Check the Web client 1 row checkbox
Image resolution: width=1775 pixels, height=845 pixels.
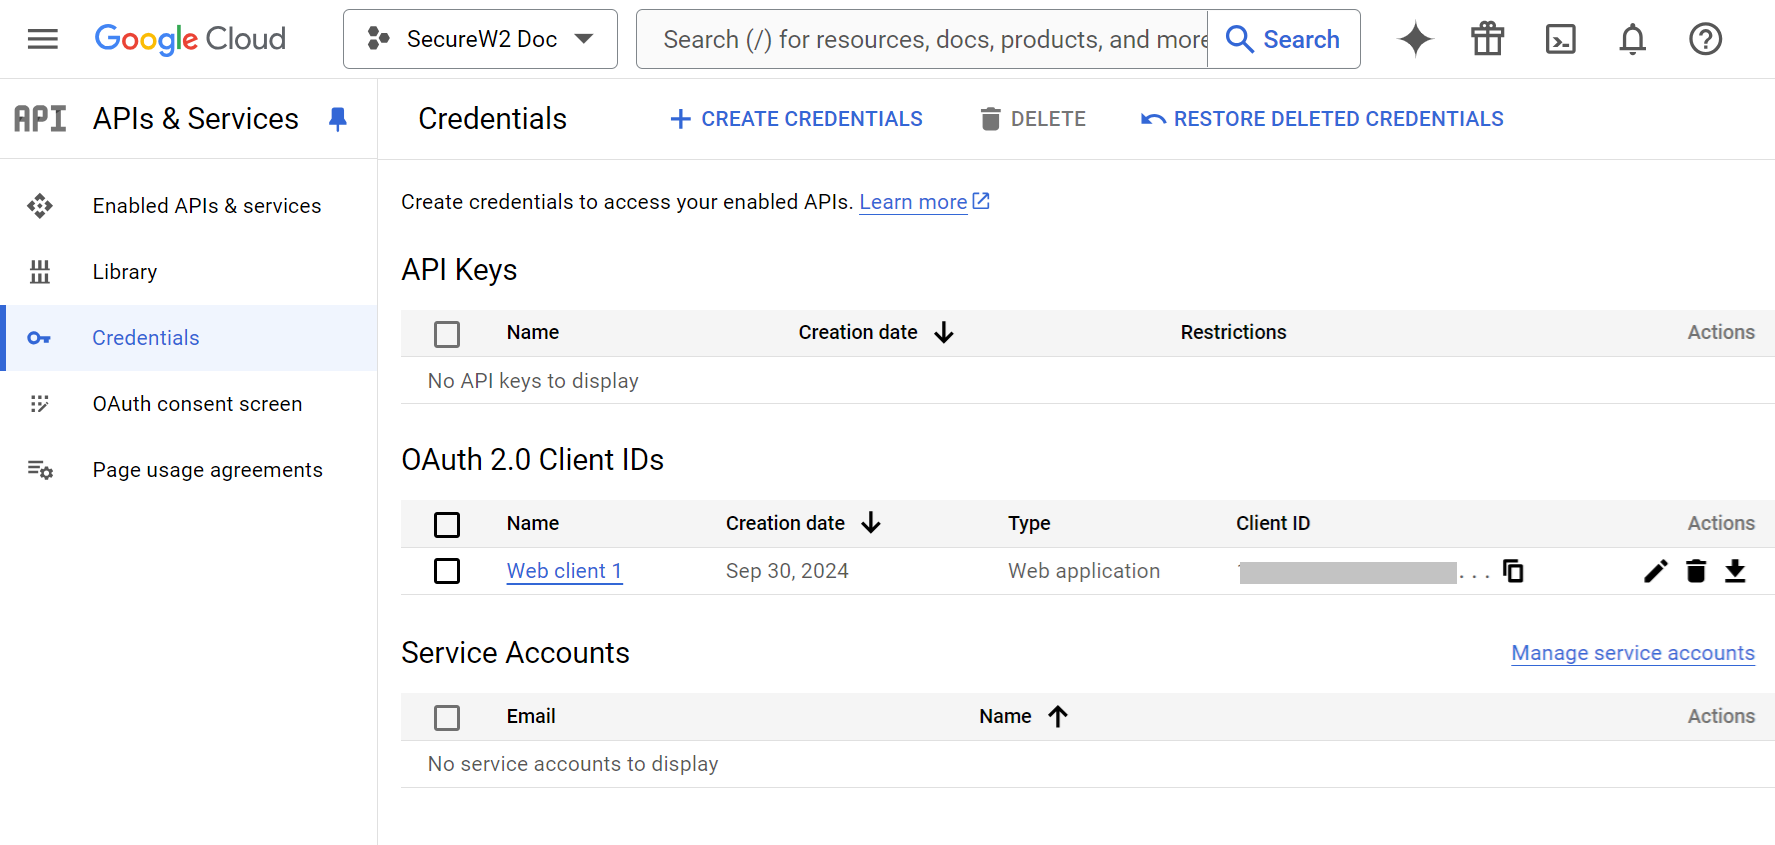point(447,571)
